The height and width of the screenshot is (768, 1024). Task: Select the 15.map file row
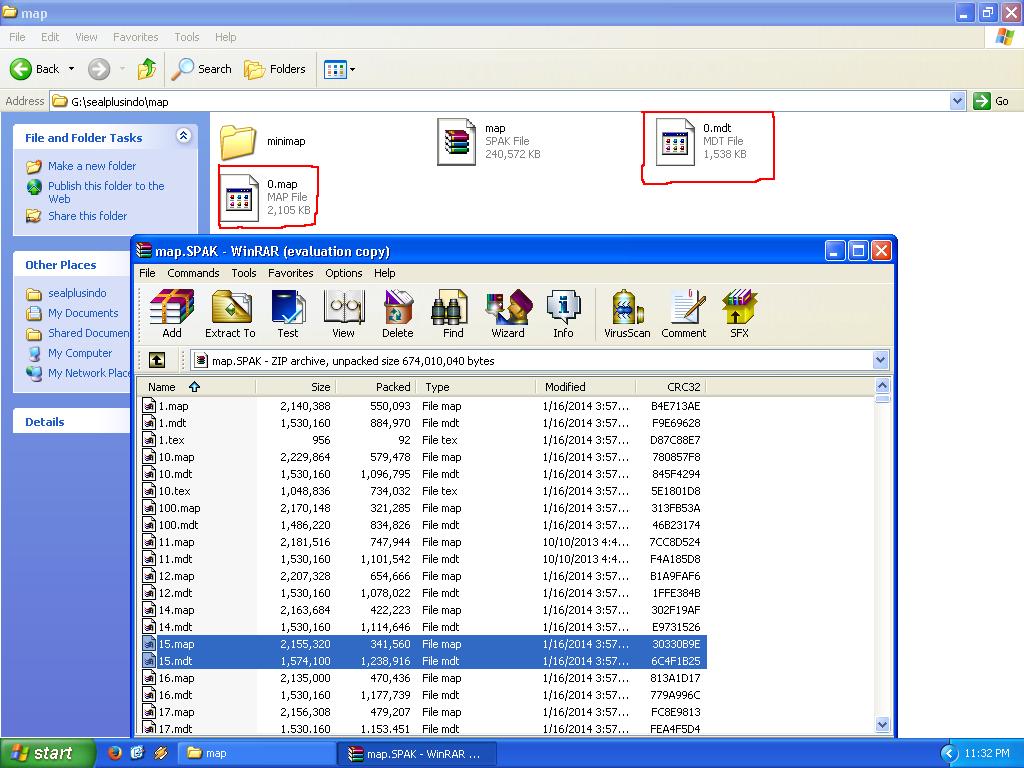[423, 644]
